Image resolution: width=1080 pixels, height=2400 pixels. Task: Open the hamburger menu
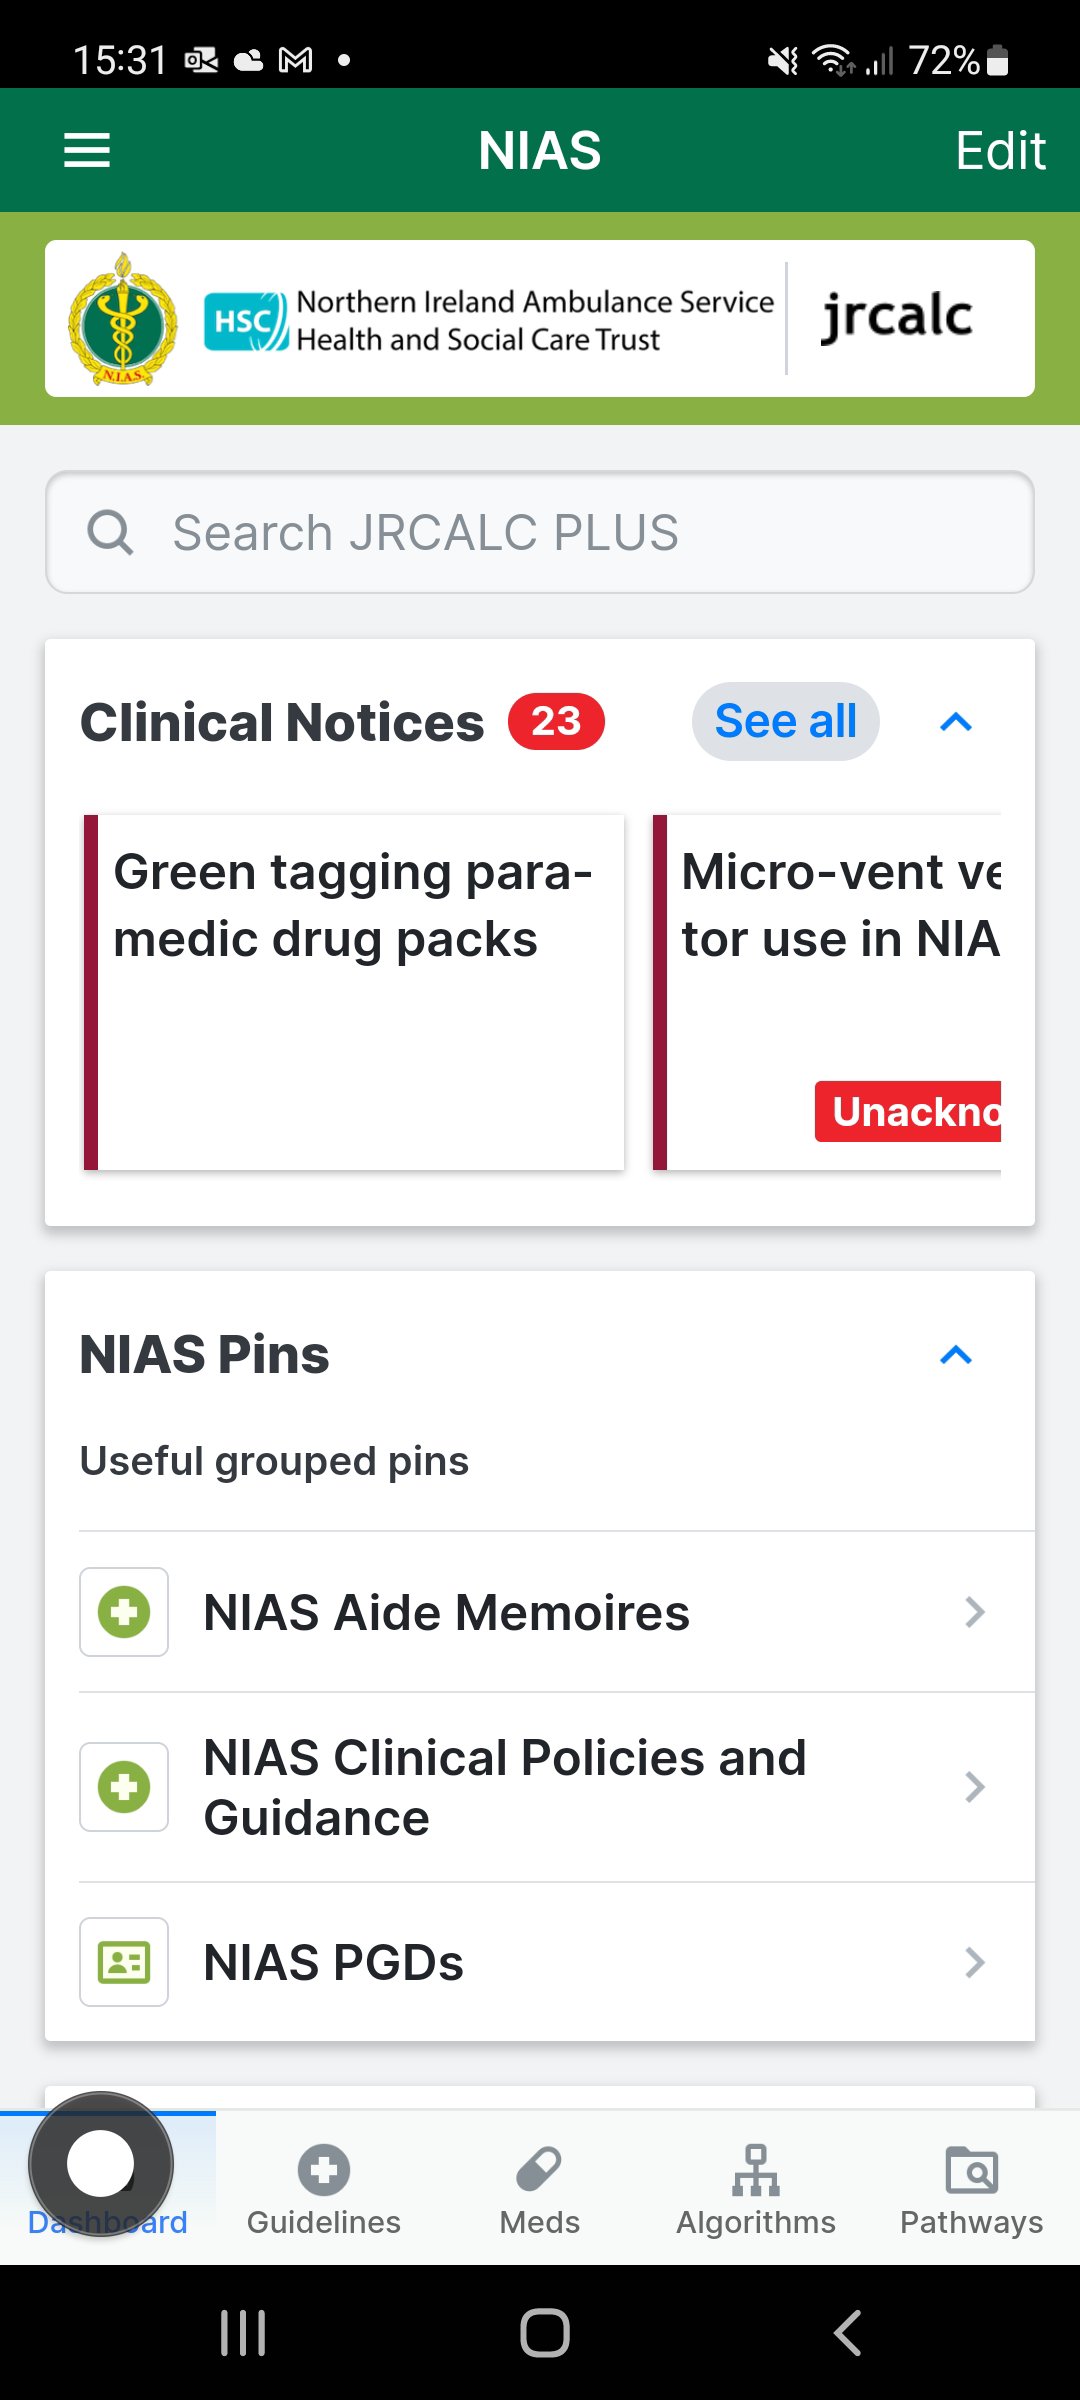pos(87,151)
